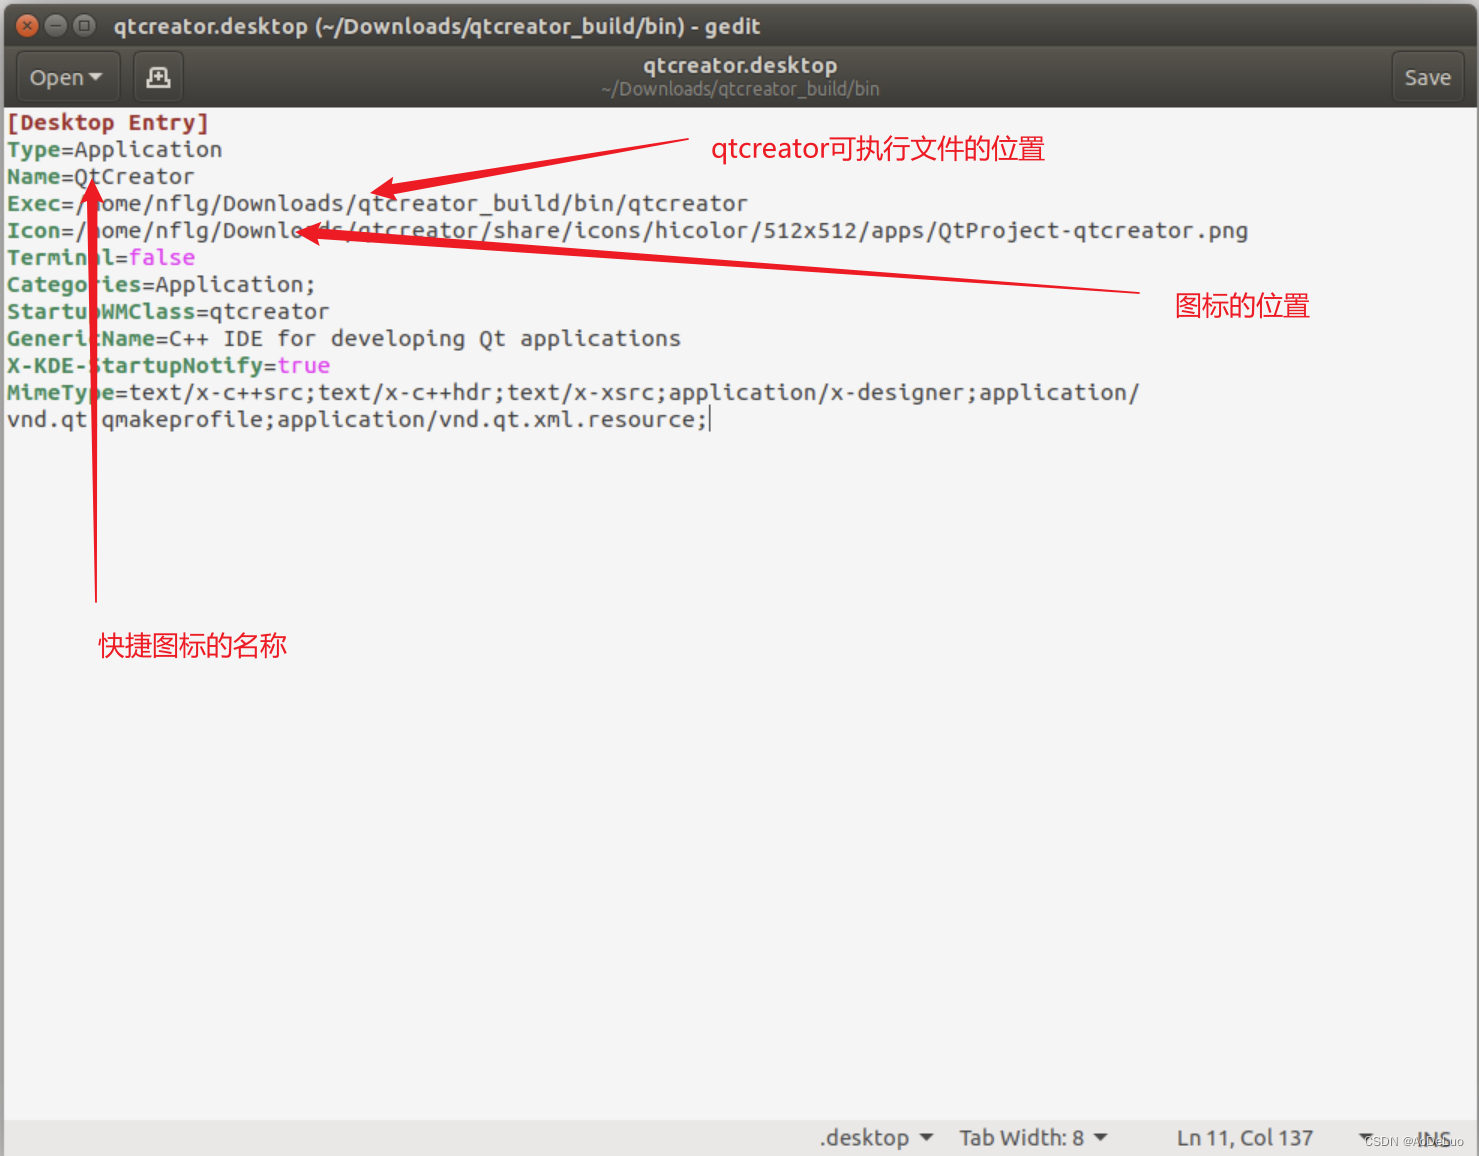The image size is (1479, 1156).
Task: Select the Ln 11, Col 137 position indicator
Action: (x=1244, y=1138)
